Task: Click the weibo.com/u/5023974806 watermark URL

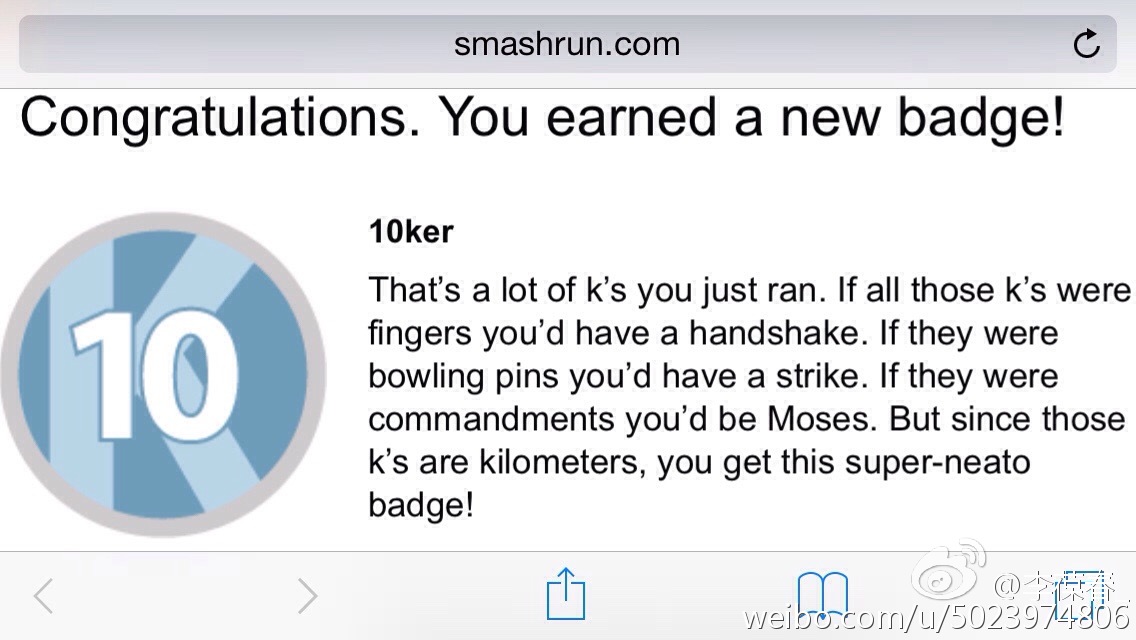Action: pyautogui.click(x=938, y=616)
